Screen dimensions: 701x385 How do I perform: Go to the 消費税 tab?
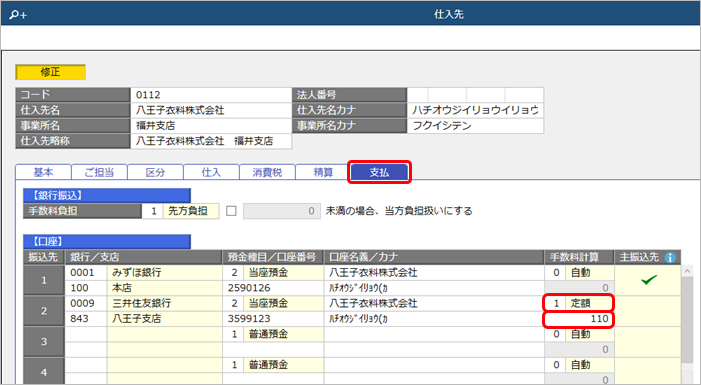pyautogui.click(x=267, y=172)
